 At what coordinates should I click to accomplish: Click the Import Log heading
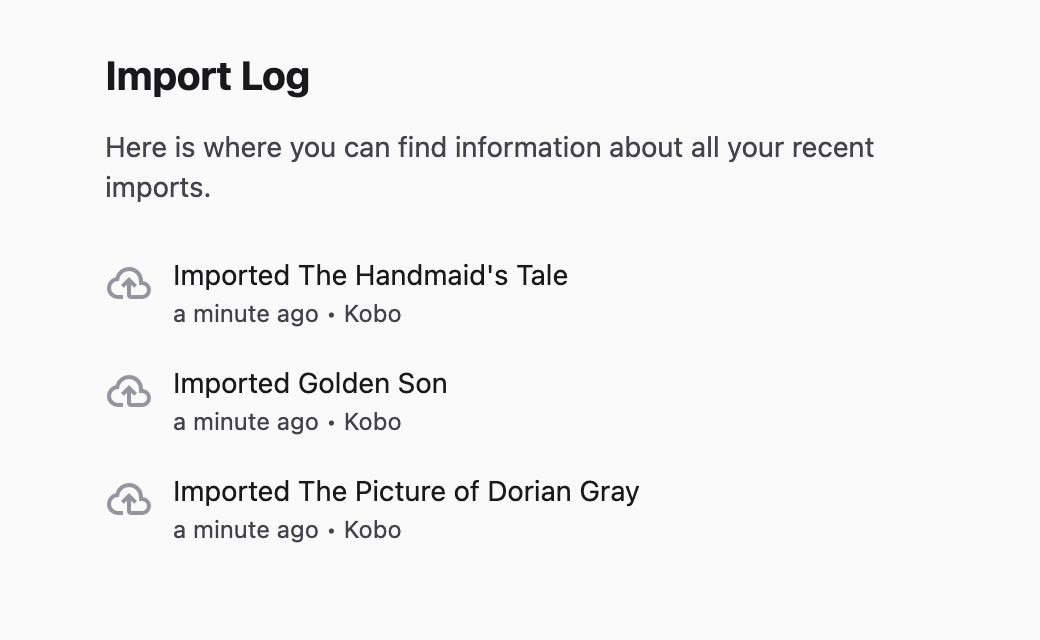click(x=207, y=77)
